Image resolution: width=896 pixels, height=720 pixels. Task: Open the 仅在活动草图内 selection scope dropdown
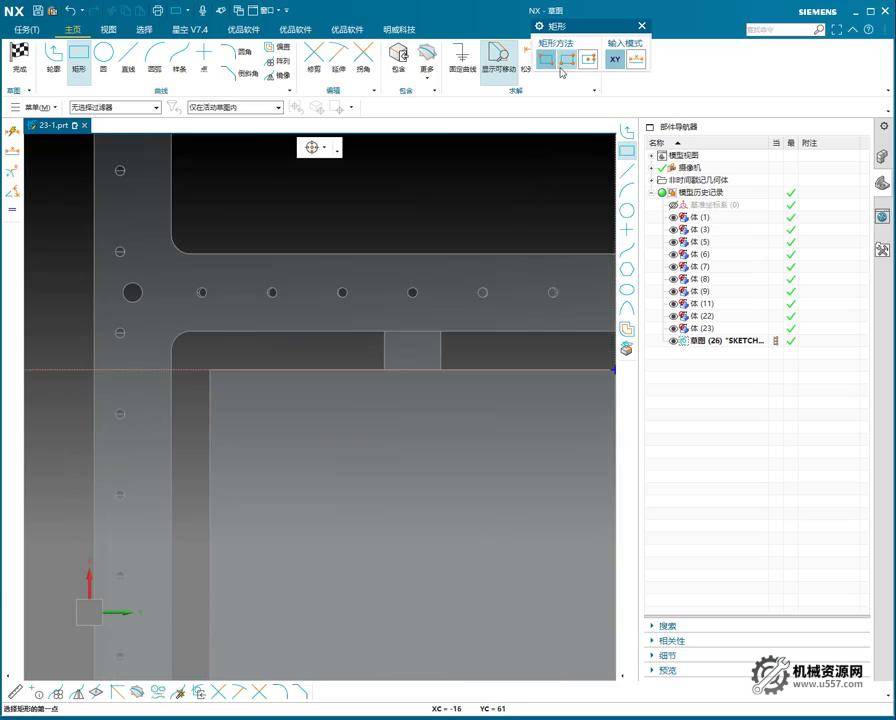tap(235, 107)
